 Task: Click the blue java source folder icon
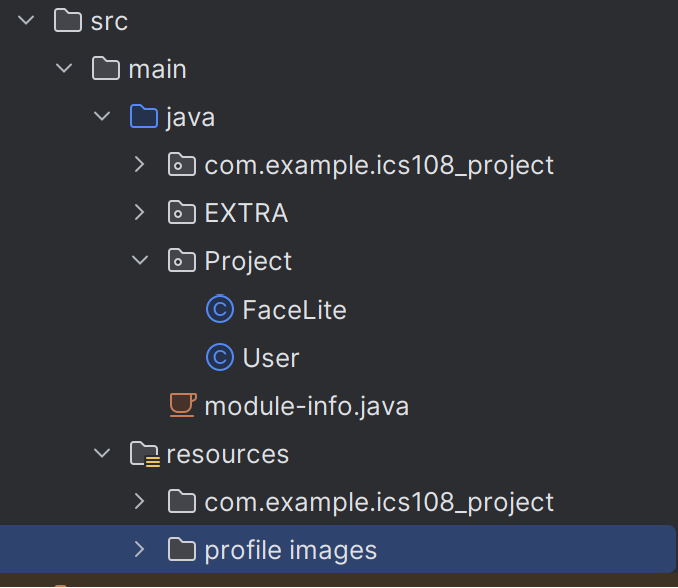pos(144,118)
